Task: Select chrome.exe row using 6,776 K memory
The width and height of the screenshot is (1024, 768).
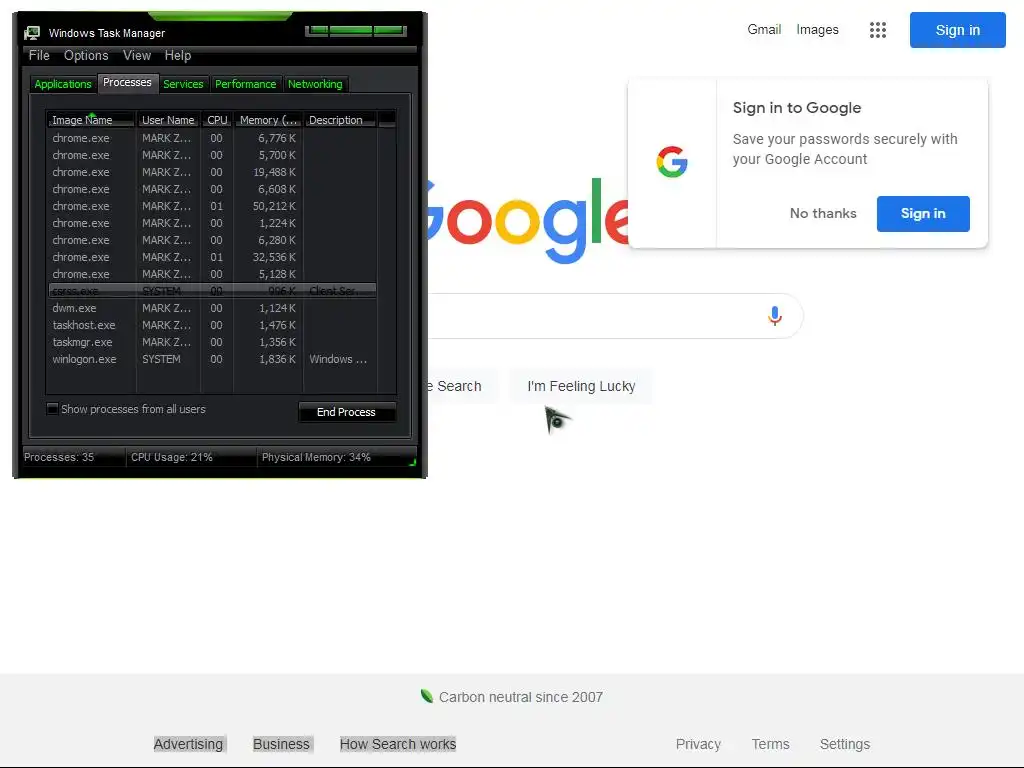Action: coord(212,138)
